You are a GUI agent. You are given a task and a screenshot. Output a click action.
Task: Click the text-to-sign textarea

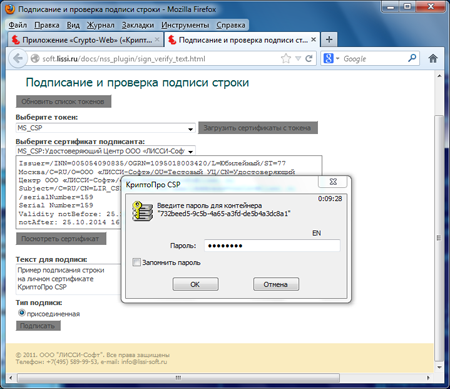(x=68, y=279)
